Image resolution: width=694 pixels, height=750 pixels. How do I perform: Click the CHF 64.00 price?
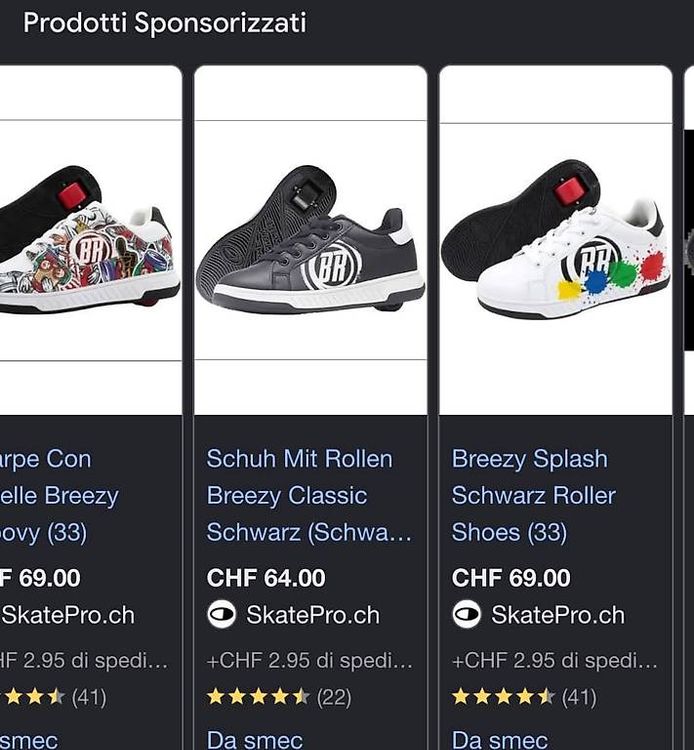266,578
